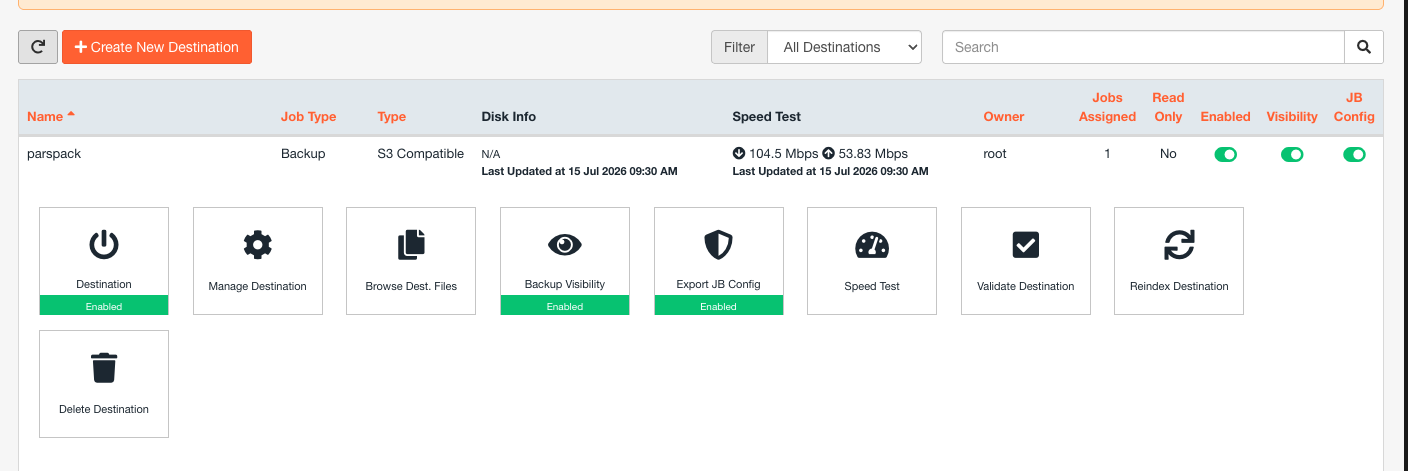Click the Filter label button
The width and height of the screenshot is (1408, 471).
coord(739,47)
